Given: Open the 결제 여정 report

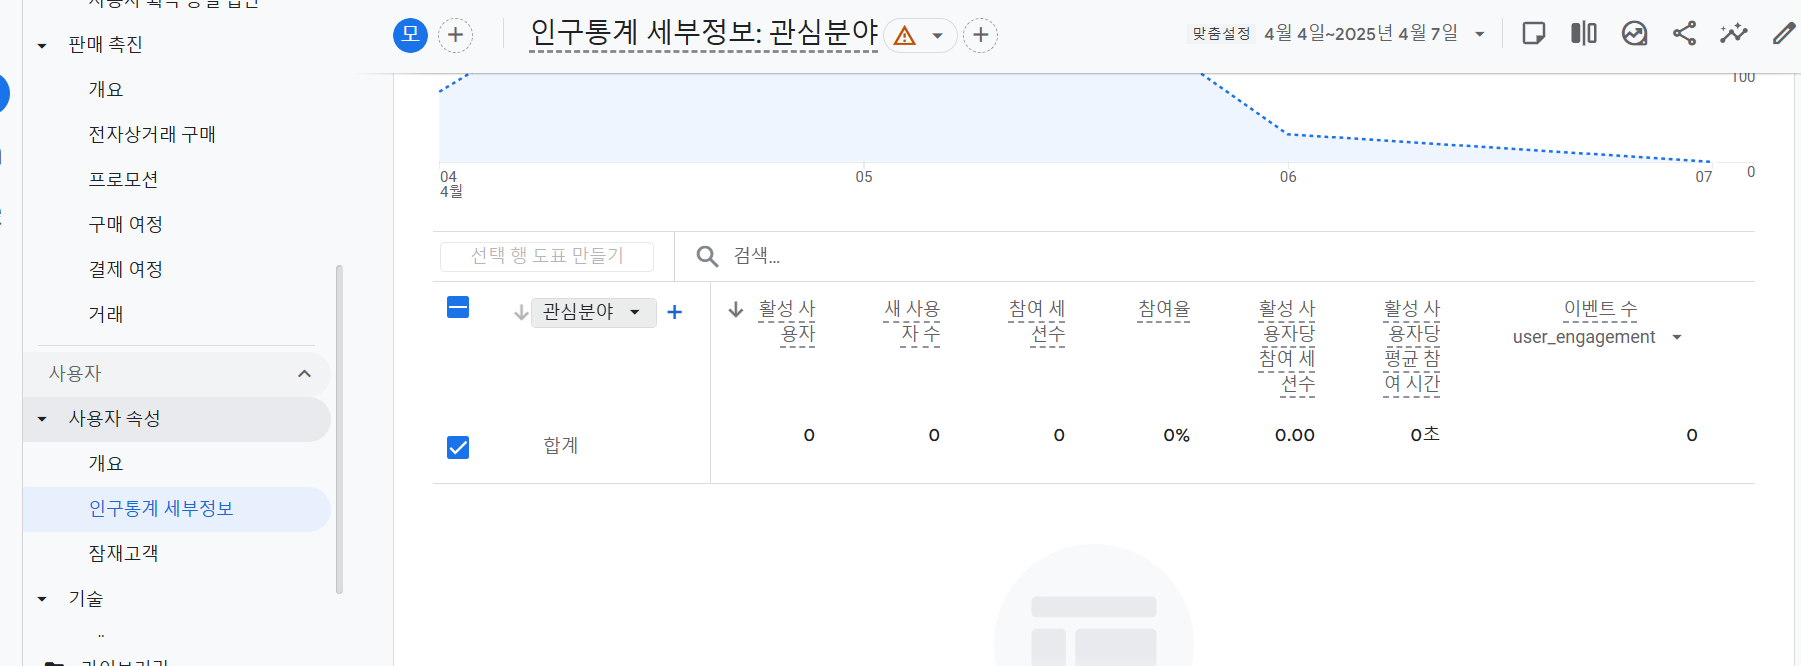Looking at the screenshot, I should pyautogui.click(x=125, y=269).
